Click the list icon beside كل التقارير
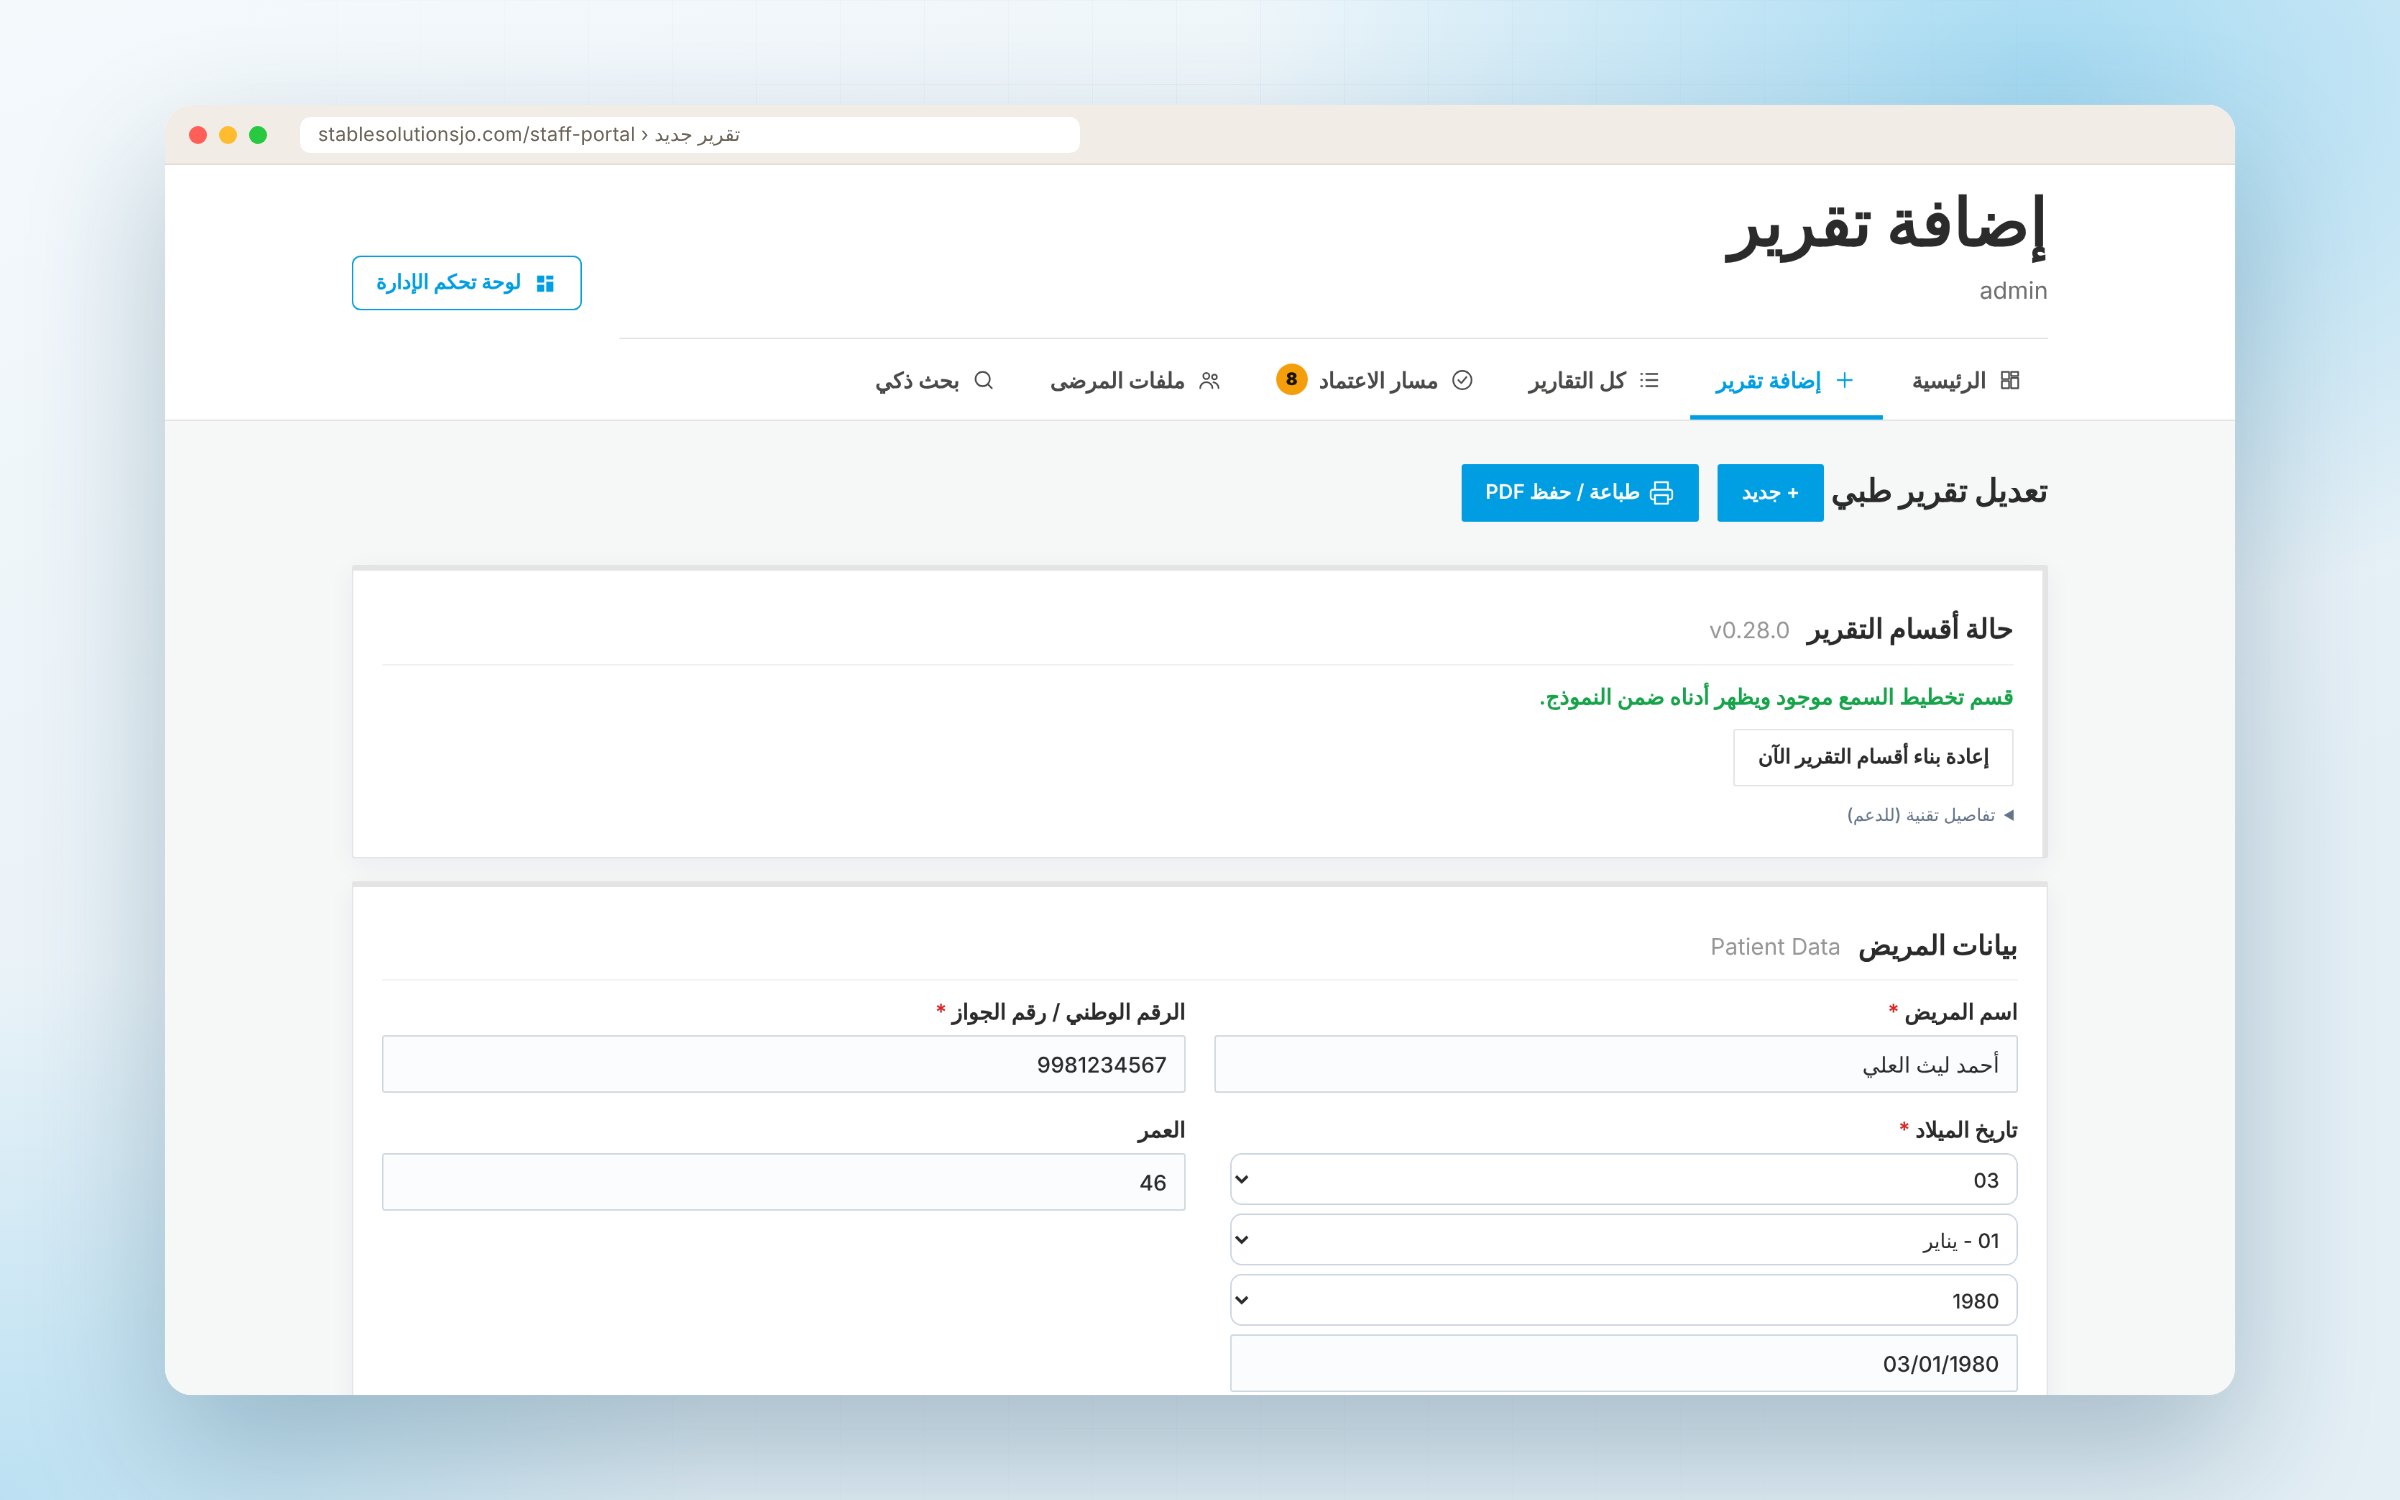Viewport: 2400px width, 1500px height. tap(1650, 380)
